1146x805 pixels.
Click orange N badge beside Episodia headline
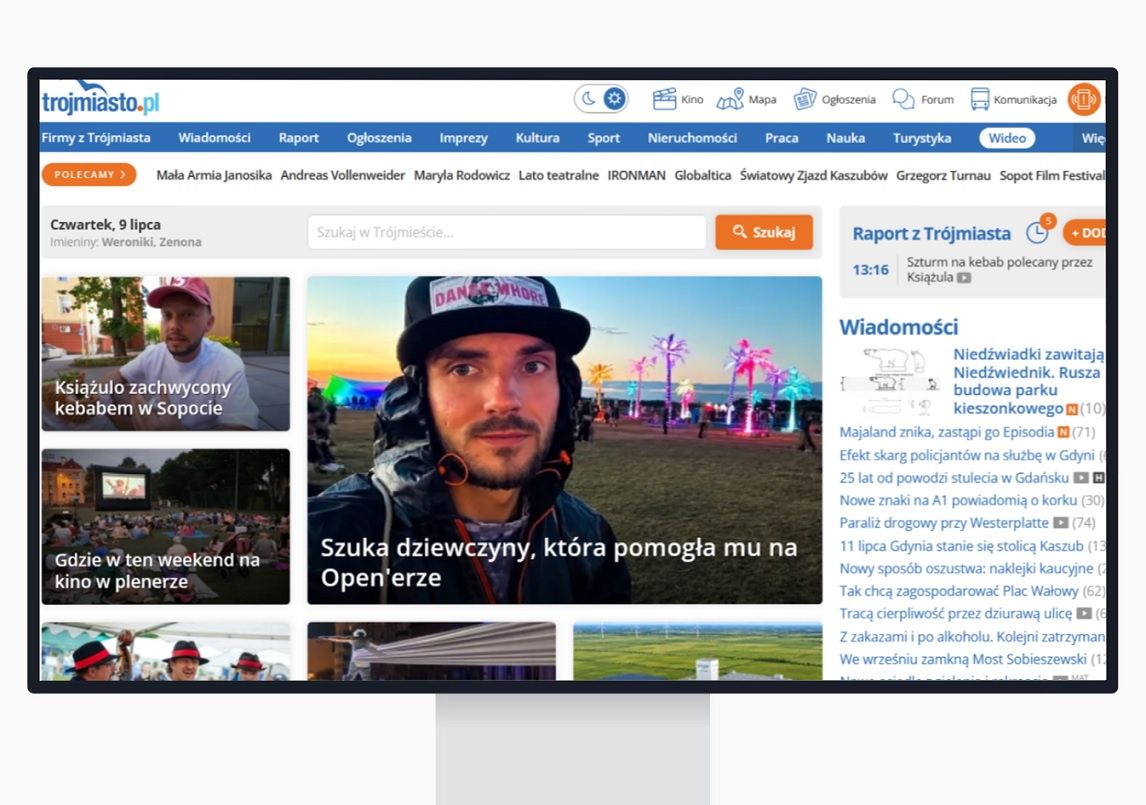[1063, 433]
